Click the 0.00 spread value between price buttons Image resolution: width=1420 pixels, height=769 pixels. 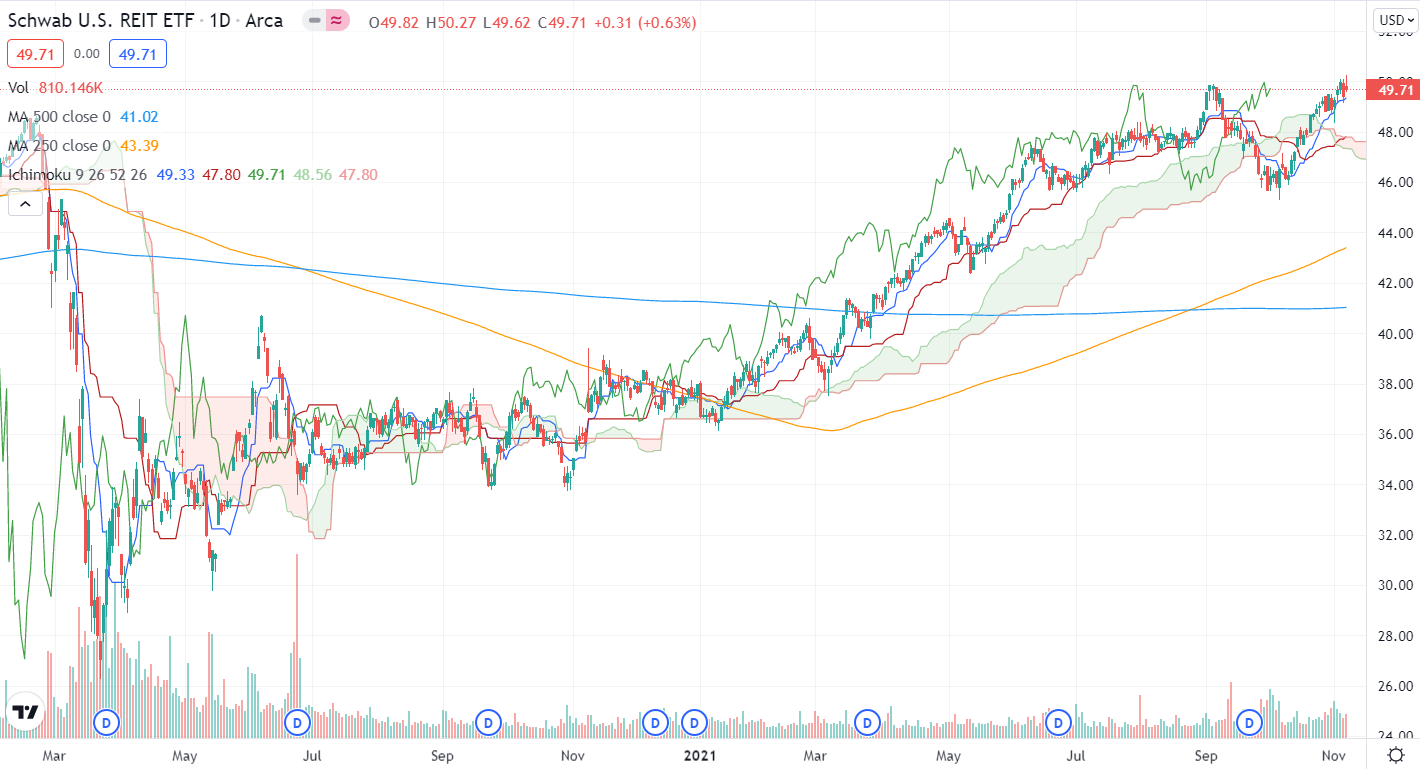click(87, 54)
